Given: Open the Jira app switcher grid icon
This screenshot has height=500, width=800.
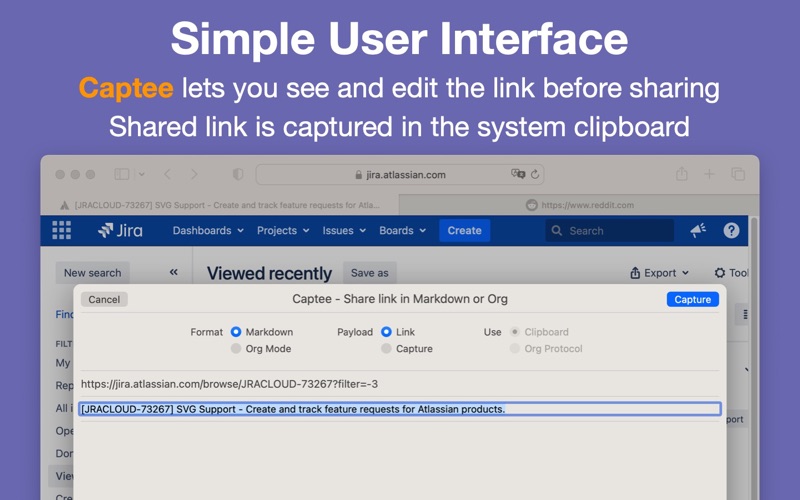Looking at the screenshot, I should point(62,230).
